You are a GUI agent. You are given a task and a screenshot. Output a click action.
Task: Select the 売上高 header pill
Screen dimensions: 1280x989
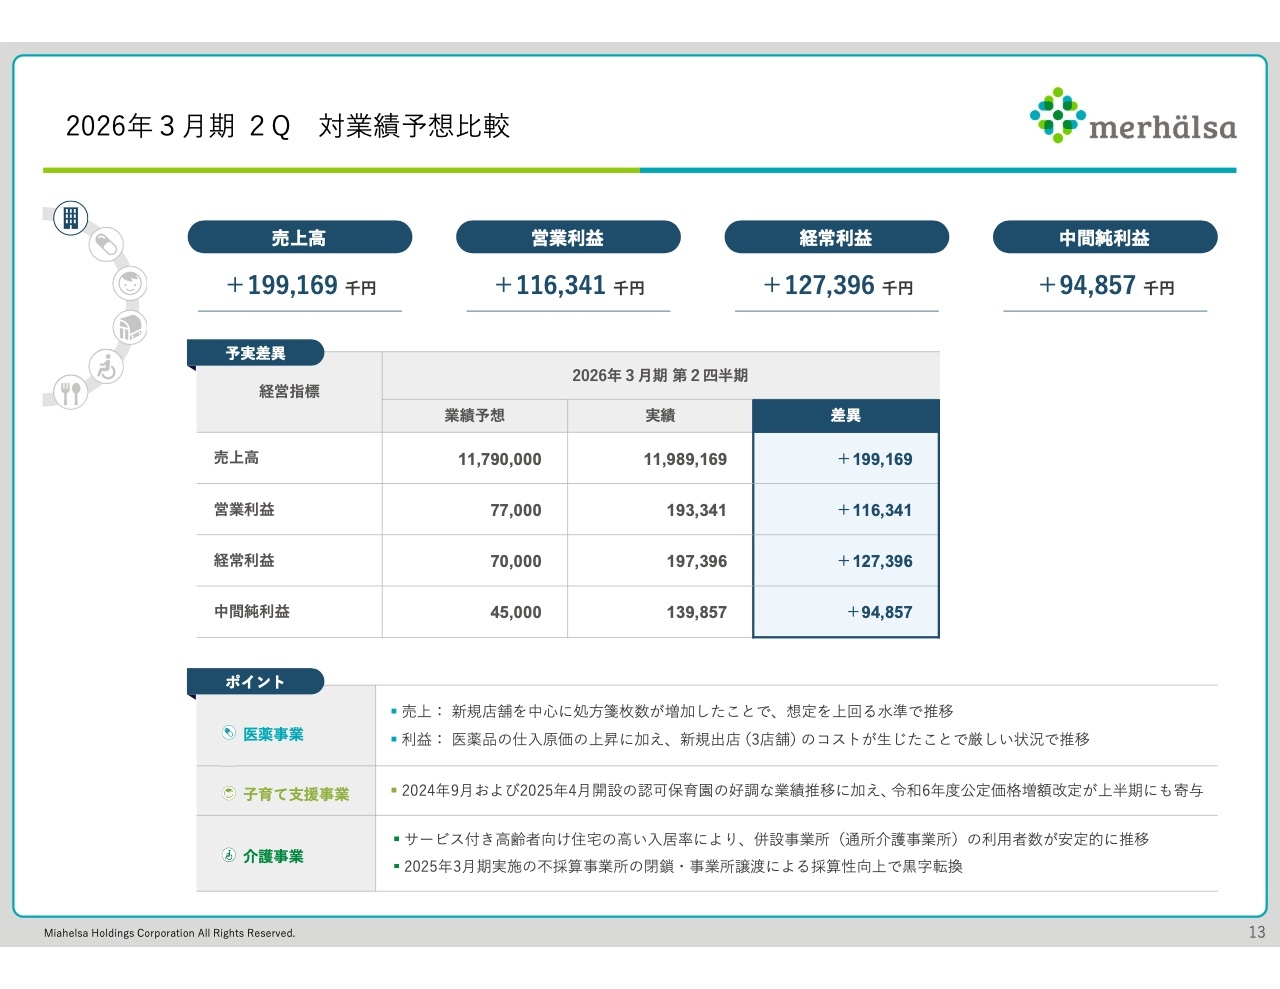pyautogui.click(x=299, y=238)
